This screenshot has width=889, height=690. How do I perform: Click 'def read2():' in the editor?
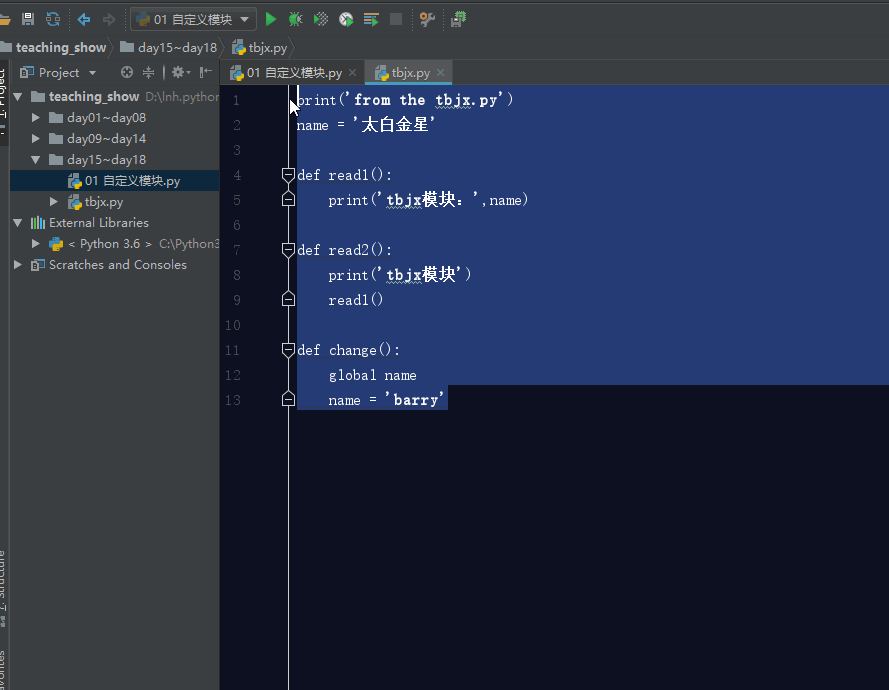344,250
